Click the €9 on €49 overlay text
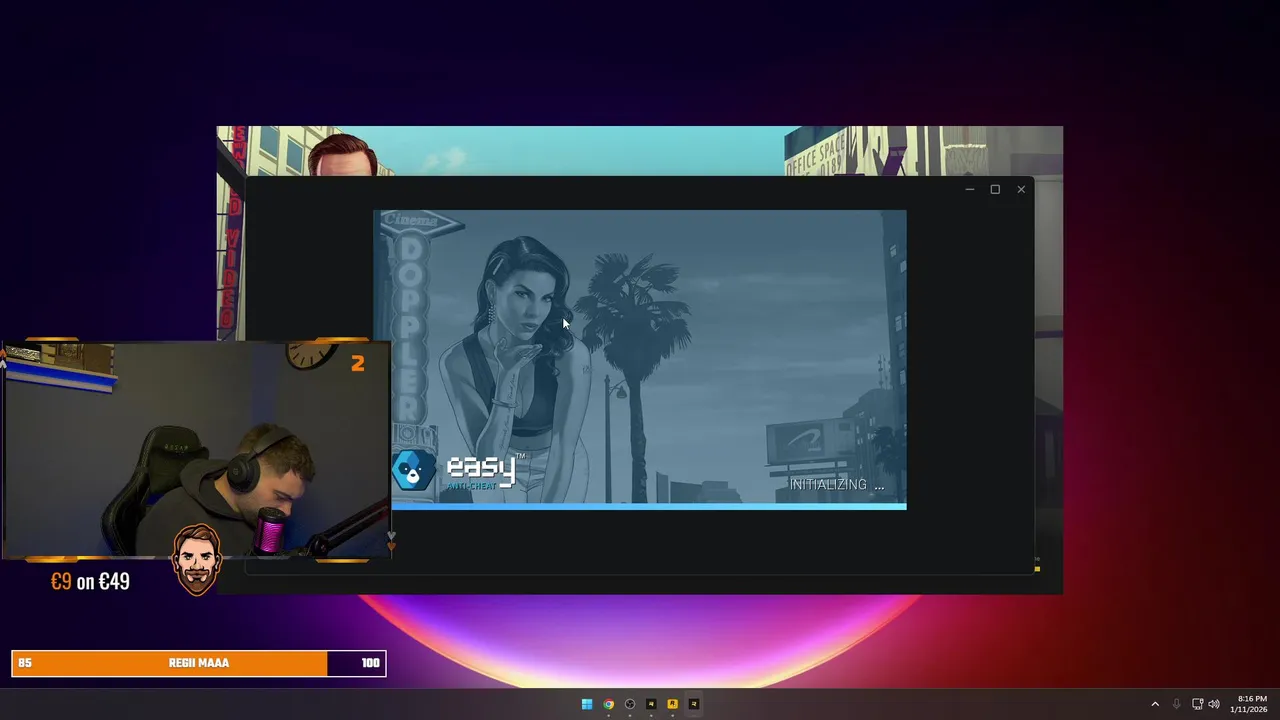 click(x=90, y=581)
